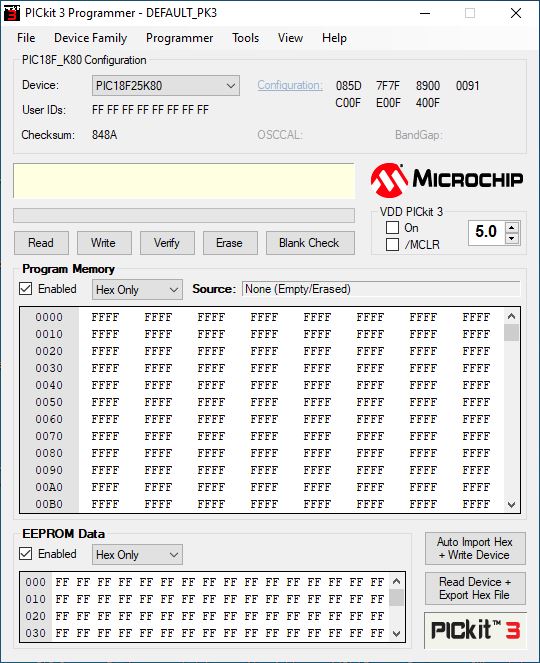This screenshot has height=663, width=540.
Task: Click EEPROM Data scrollbar down arrow
Action: [x=396, y=633]
